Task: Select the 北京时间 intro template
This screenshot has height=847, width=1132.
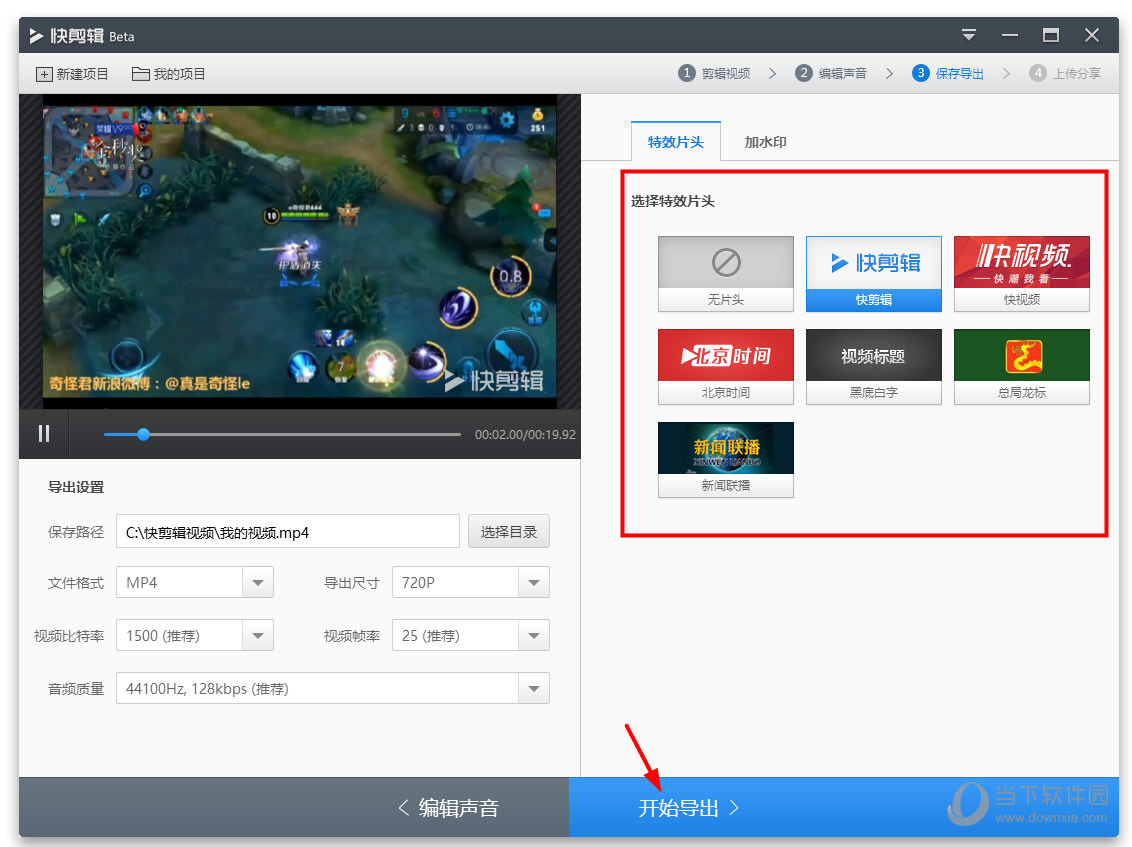Action: pos(725,356)
